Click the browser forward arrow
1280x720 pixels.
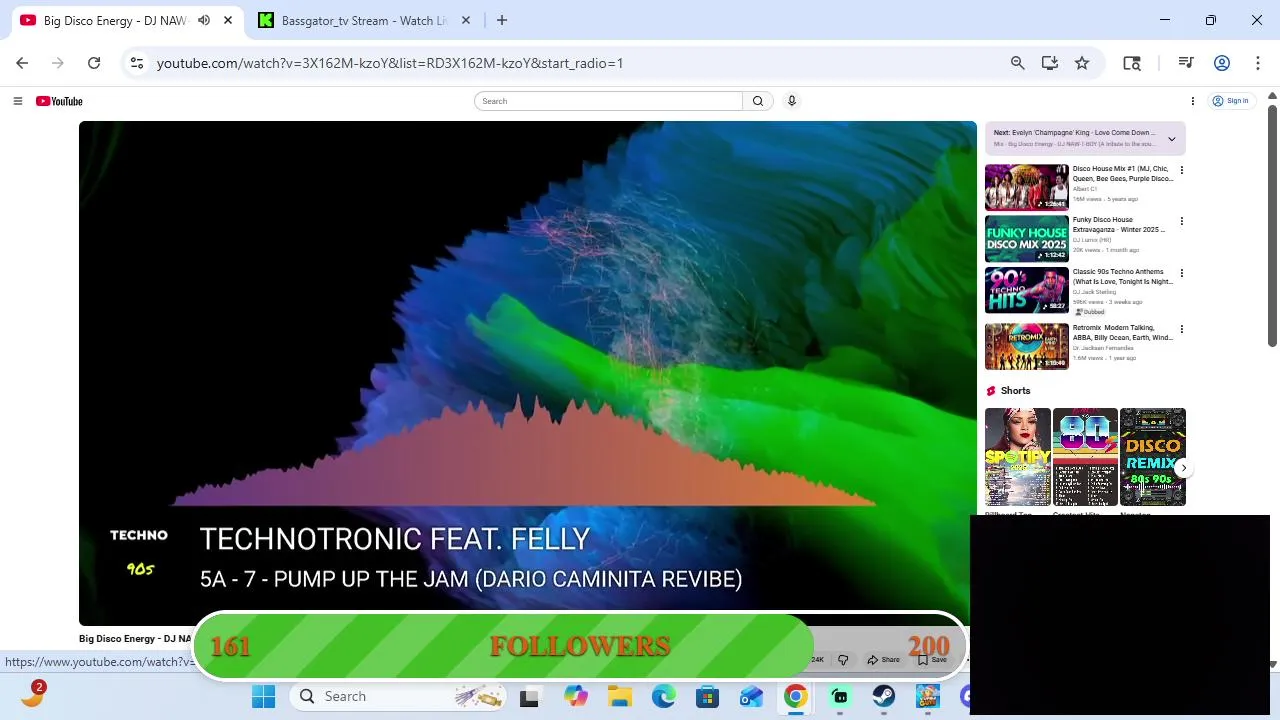pyautogui.click(x=58, y=63)
